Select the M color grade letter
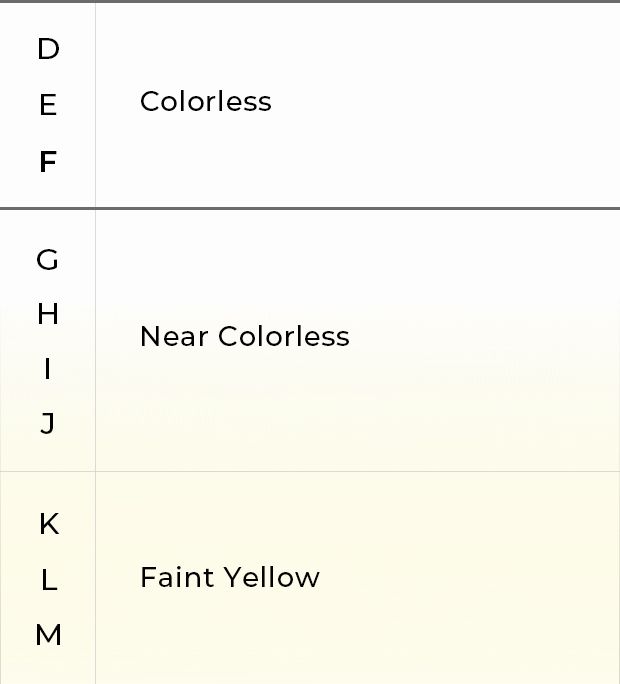 coord(48,634)
